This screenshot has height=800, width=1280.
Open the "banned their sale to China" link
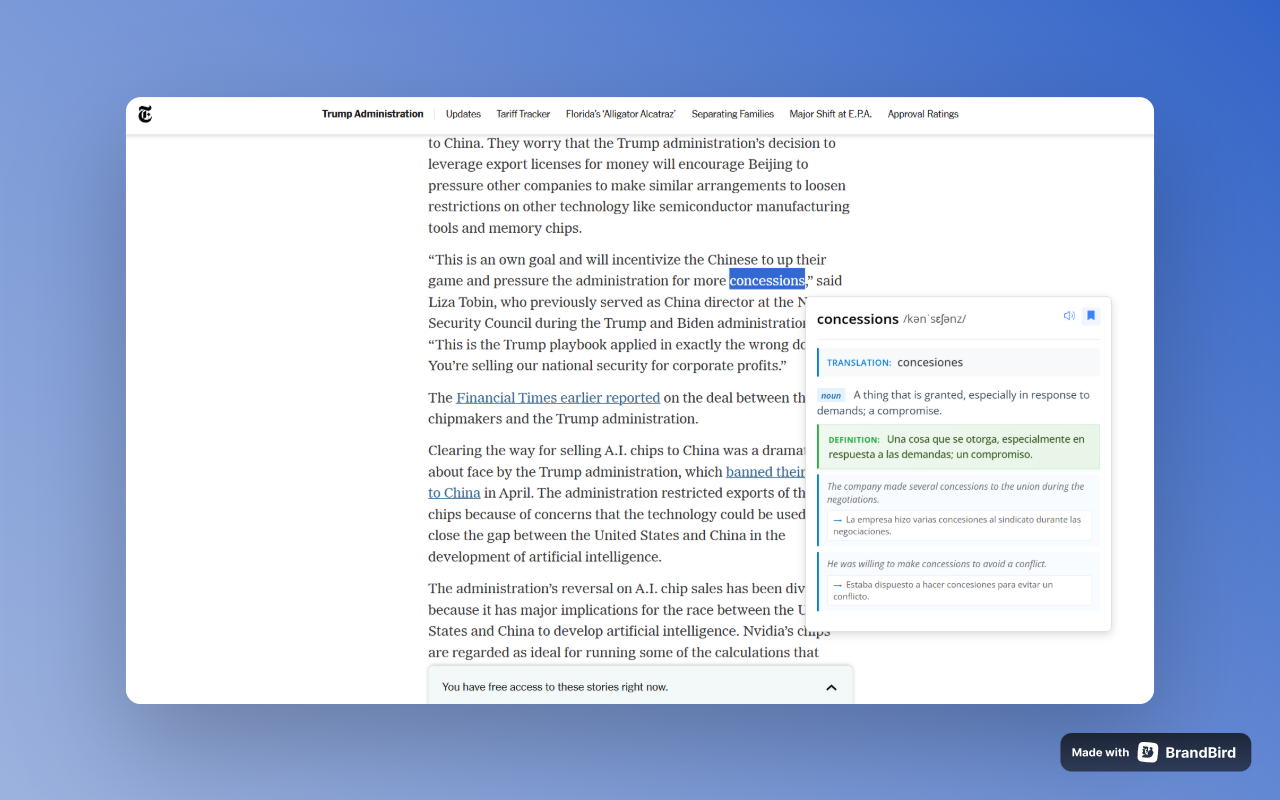(x=766, y=471)
